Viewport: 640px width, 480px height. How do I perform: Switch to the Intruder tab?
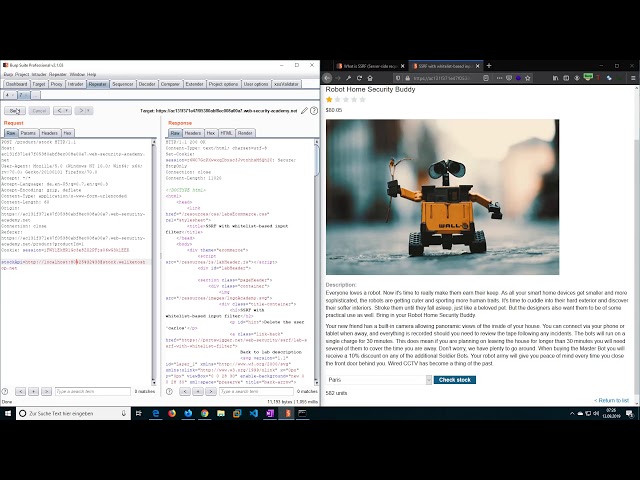pyautogui.click(x=76, y=84)
